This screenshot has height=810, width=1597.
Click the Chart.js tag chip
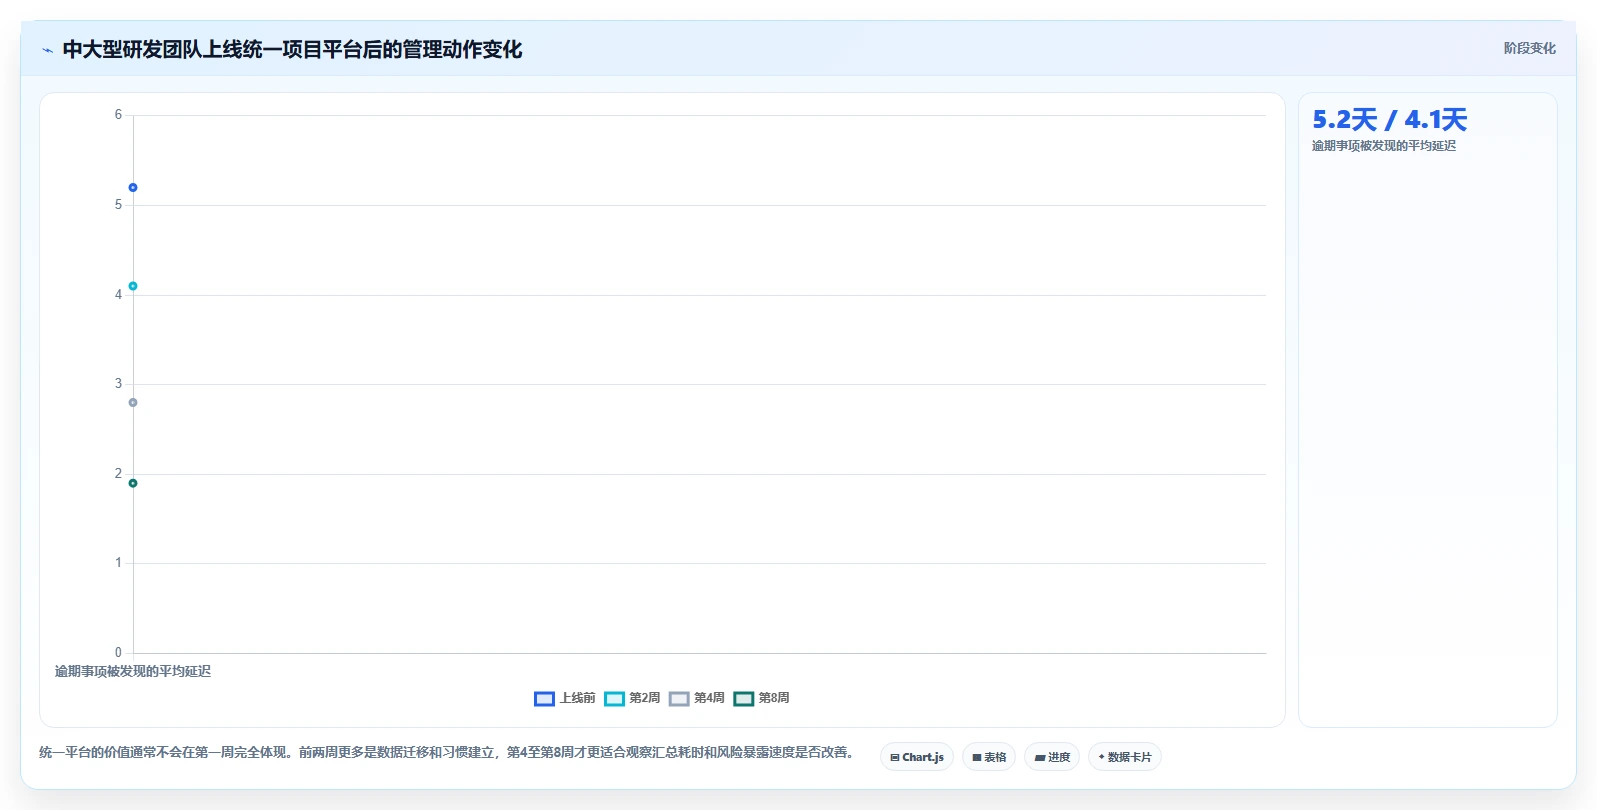pyautogui.click(x=917, y=757)
